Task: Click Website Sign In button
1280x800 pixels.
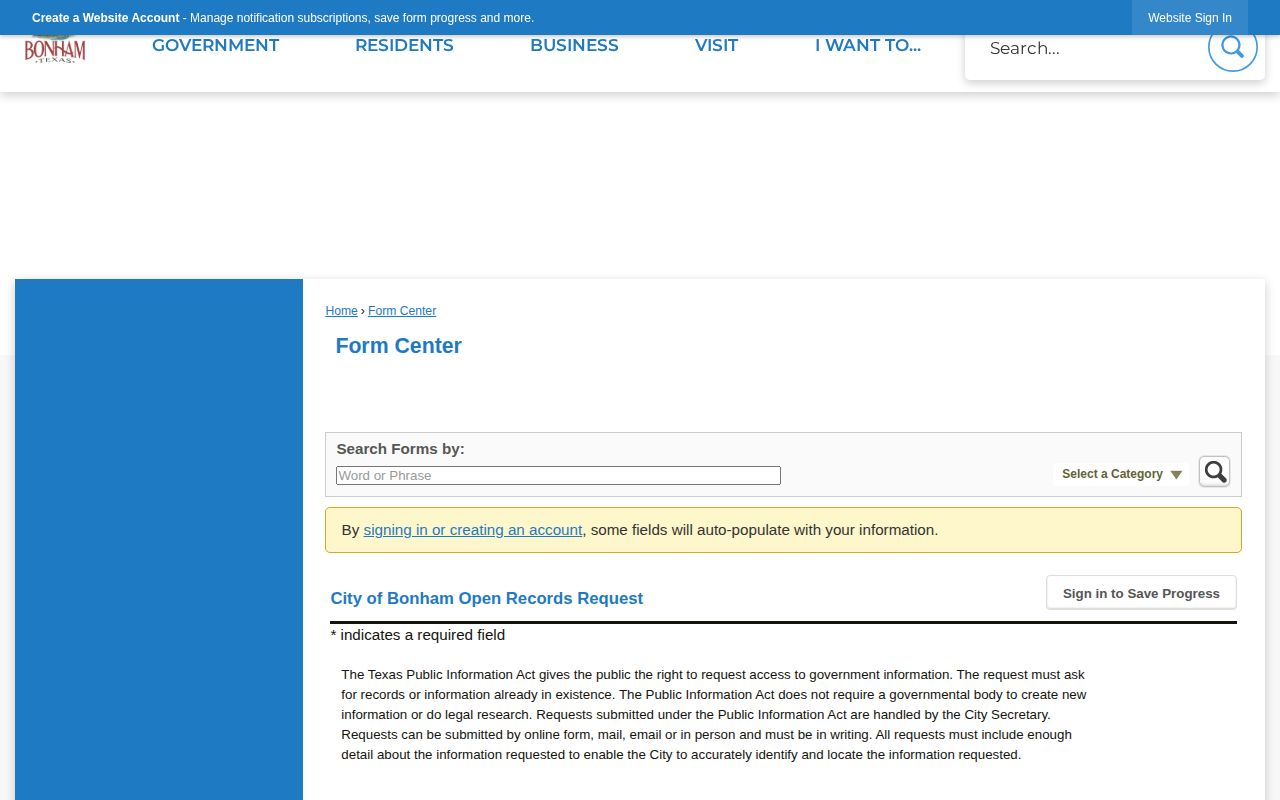Action: (1190, 18)
